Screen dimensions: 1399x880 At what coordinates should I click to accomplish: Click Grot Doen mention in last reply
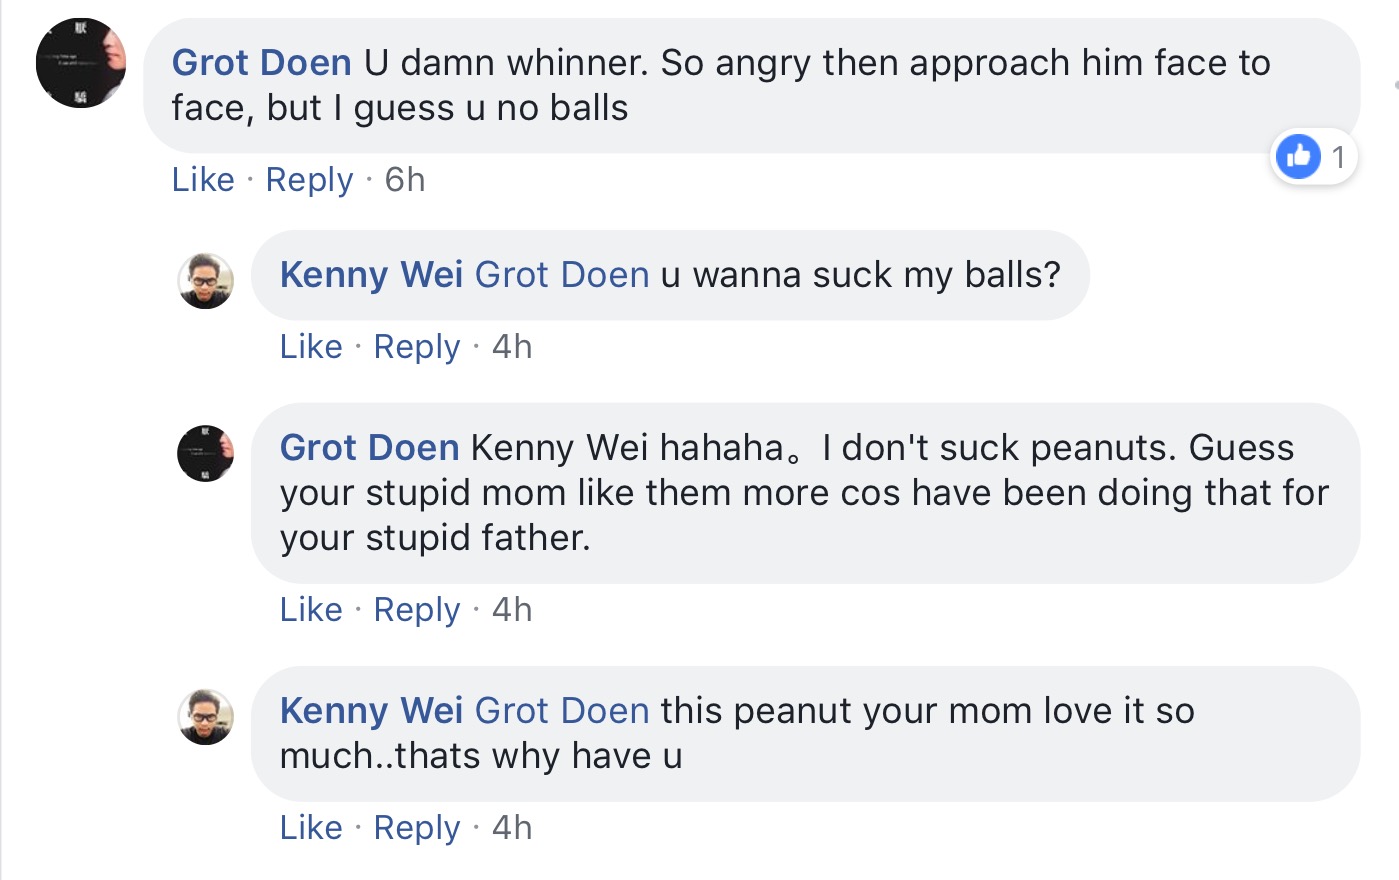pyautogui.click(x=562, y=711)
